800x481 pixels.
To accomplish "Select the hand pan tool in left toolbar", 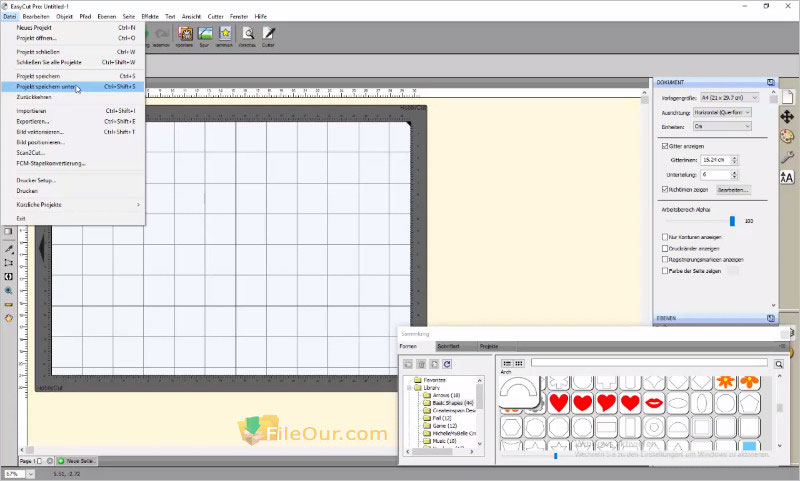I will 9,318.
